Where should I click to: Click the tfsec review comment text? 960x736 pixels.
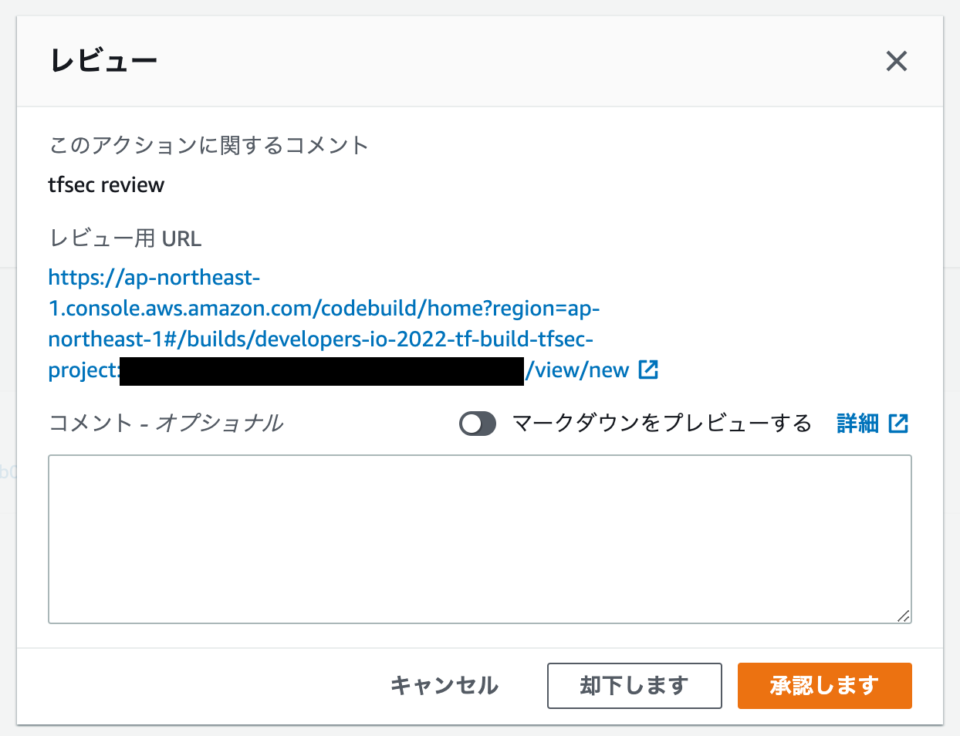[x=106, y=184]
